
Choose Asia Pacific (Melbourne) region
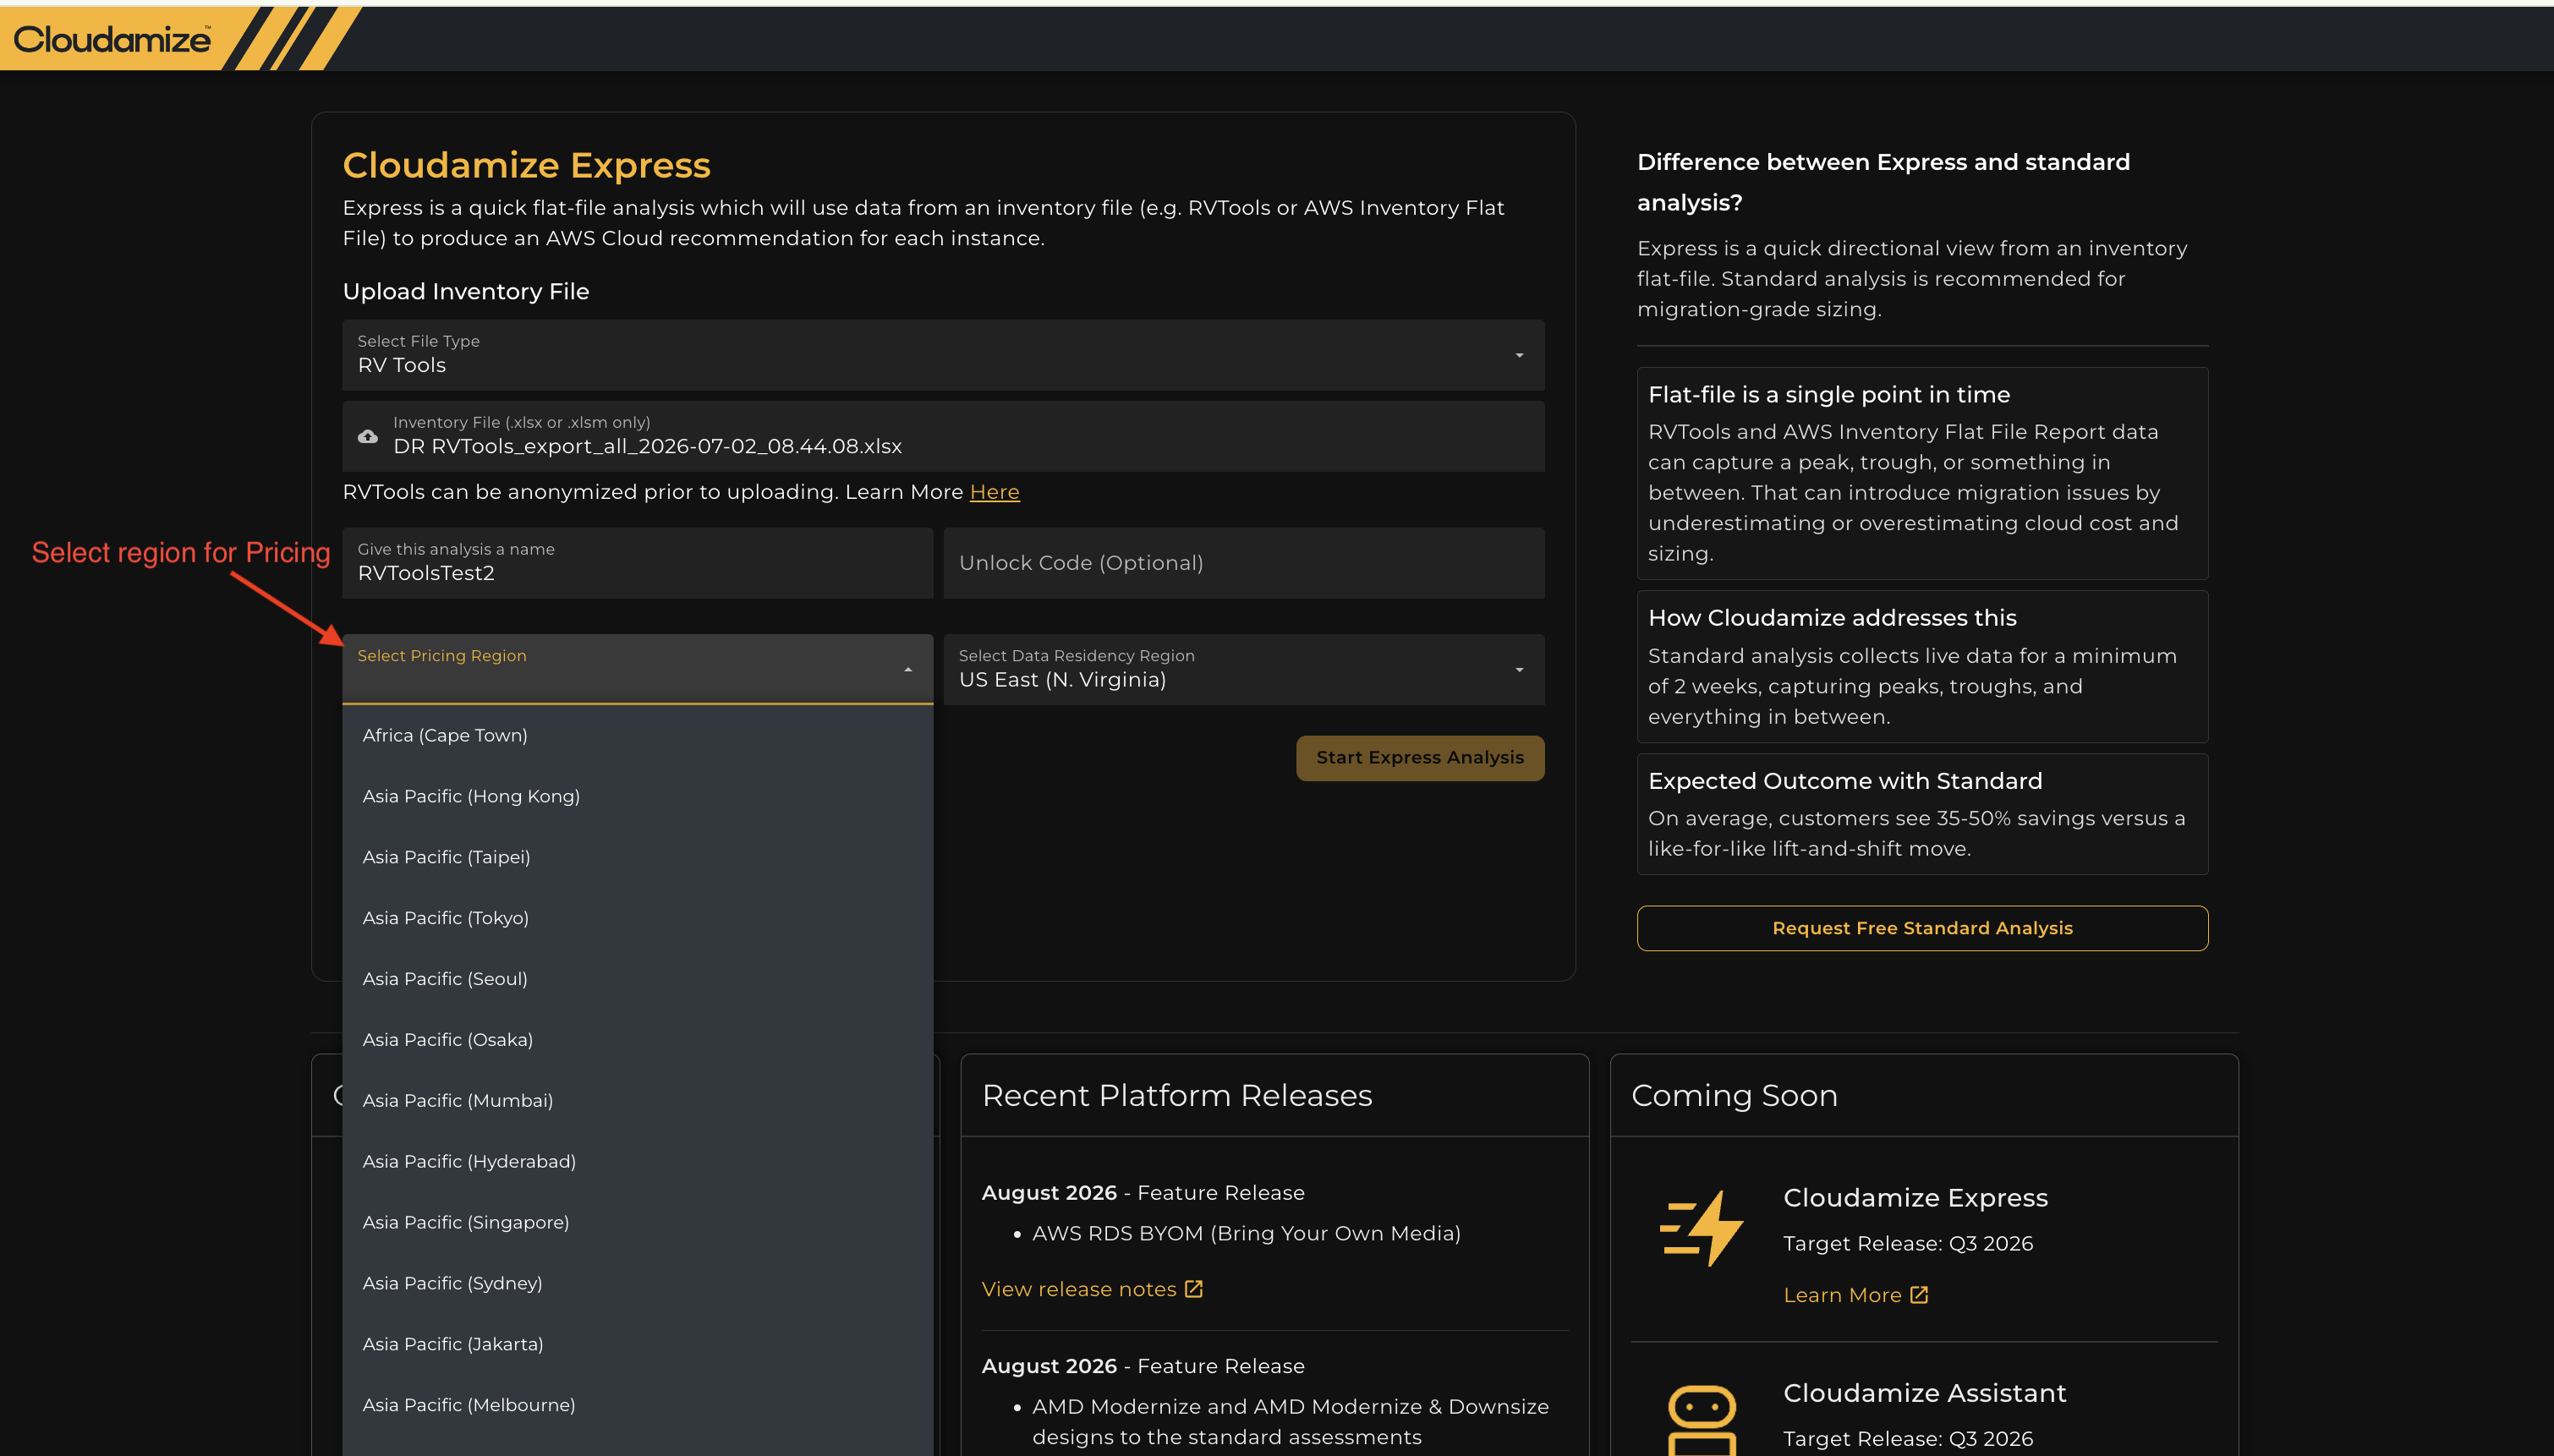638,1405
